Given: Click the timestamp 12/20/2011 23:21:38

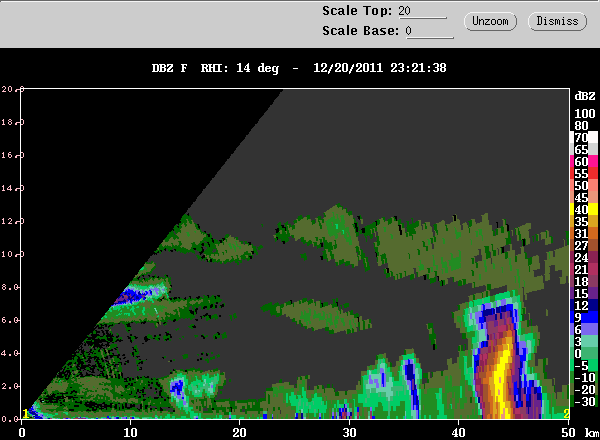Looking at the screenshot, I should [x=380, y=68].
